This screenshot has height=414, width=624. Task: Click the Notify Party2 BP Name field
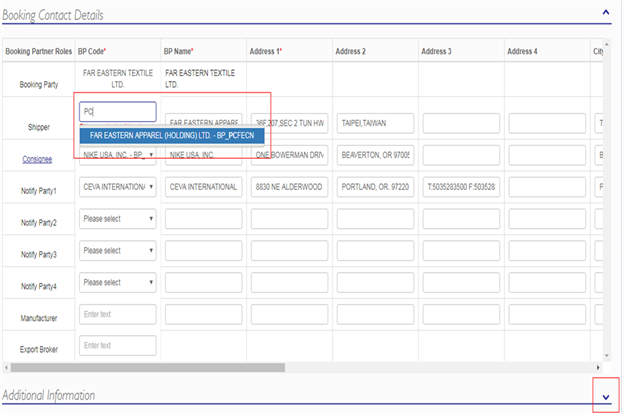(203, 218)
